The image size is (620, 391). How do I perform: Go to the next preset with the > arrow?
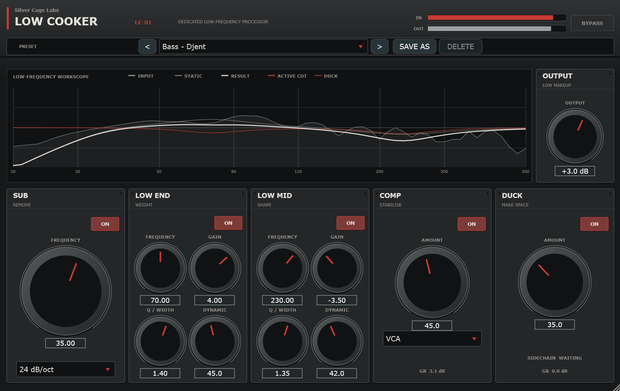379,47
